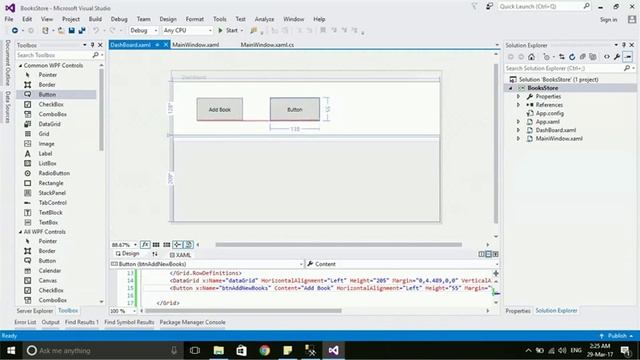Toggle auto-hide pin on Toolbox panel
Image resolution: width=640 pixels, height=360 pixels.
pos(92,45)
